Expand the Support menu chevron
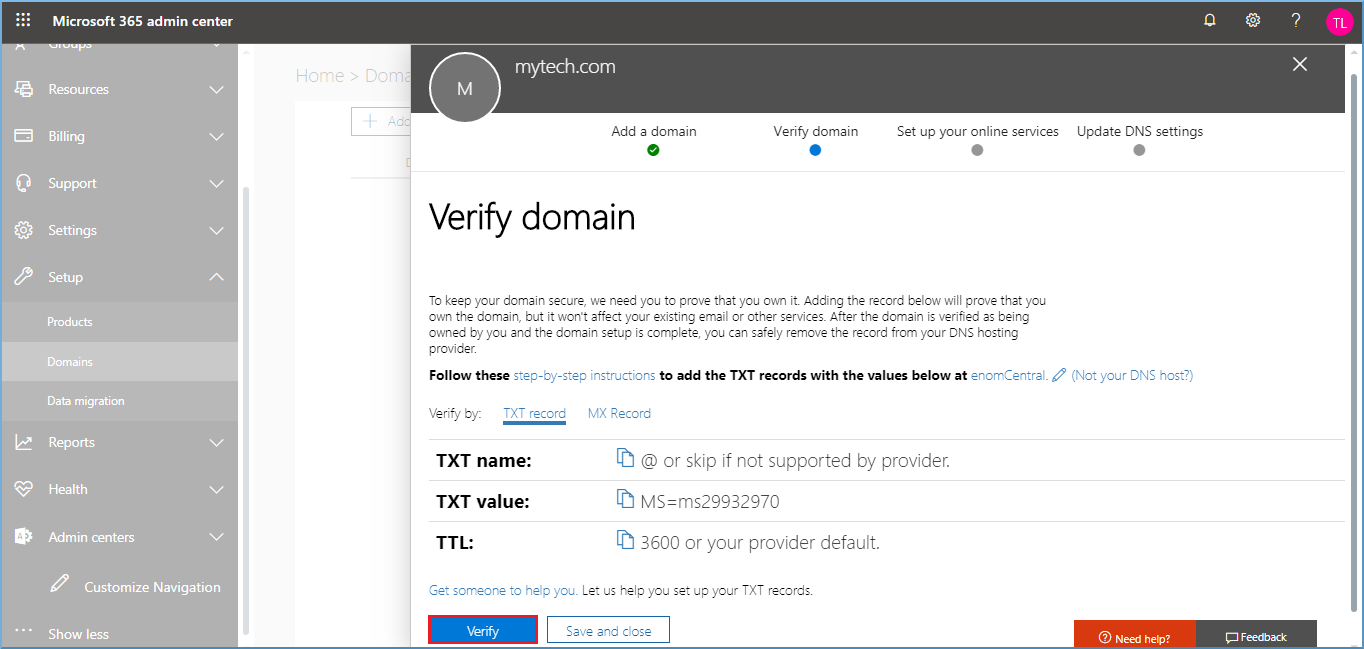 tap(216, 183)
